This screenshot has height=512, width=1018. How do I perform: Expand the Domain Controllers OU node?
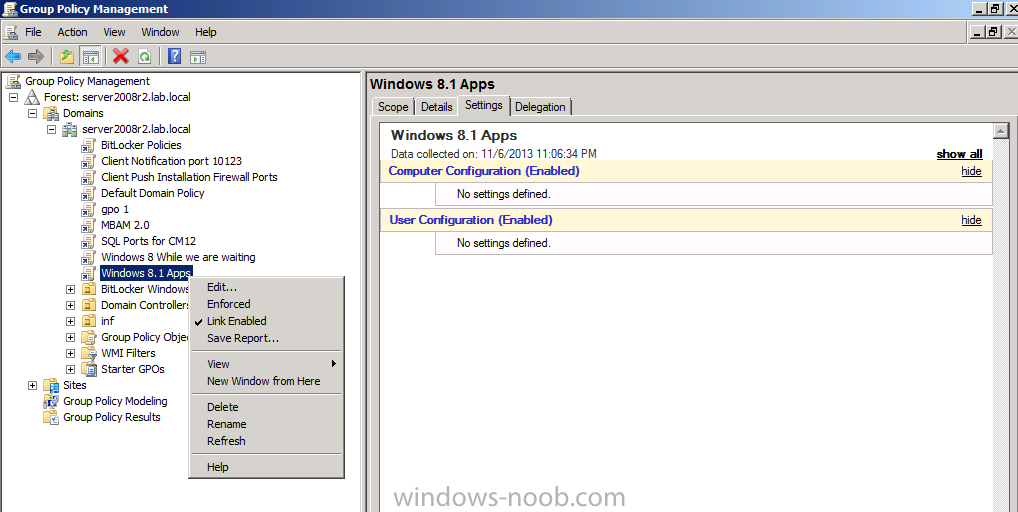click(x=71, y=305)
